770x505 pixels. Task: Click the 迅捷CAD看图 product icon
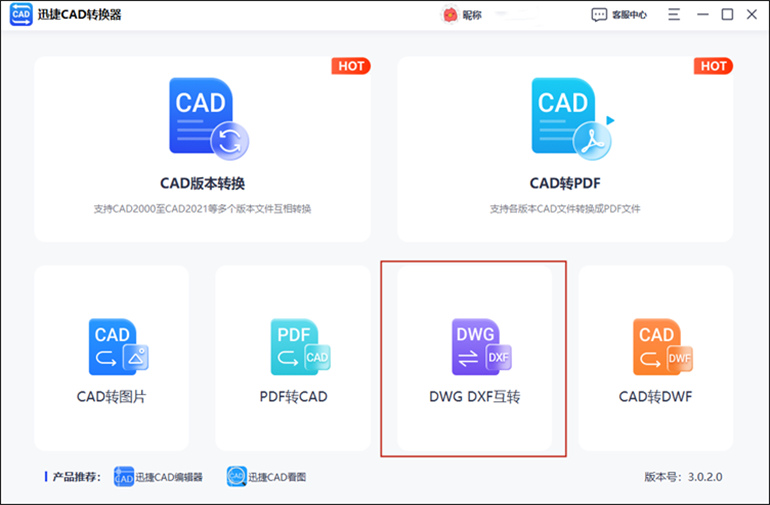tap(237, 477)
